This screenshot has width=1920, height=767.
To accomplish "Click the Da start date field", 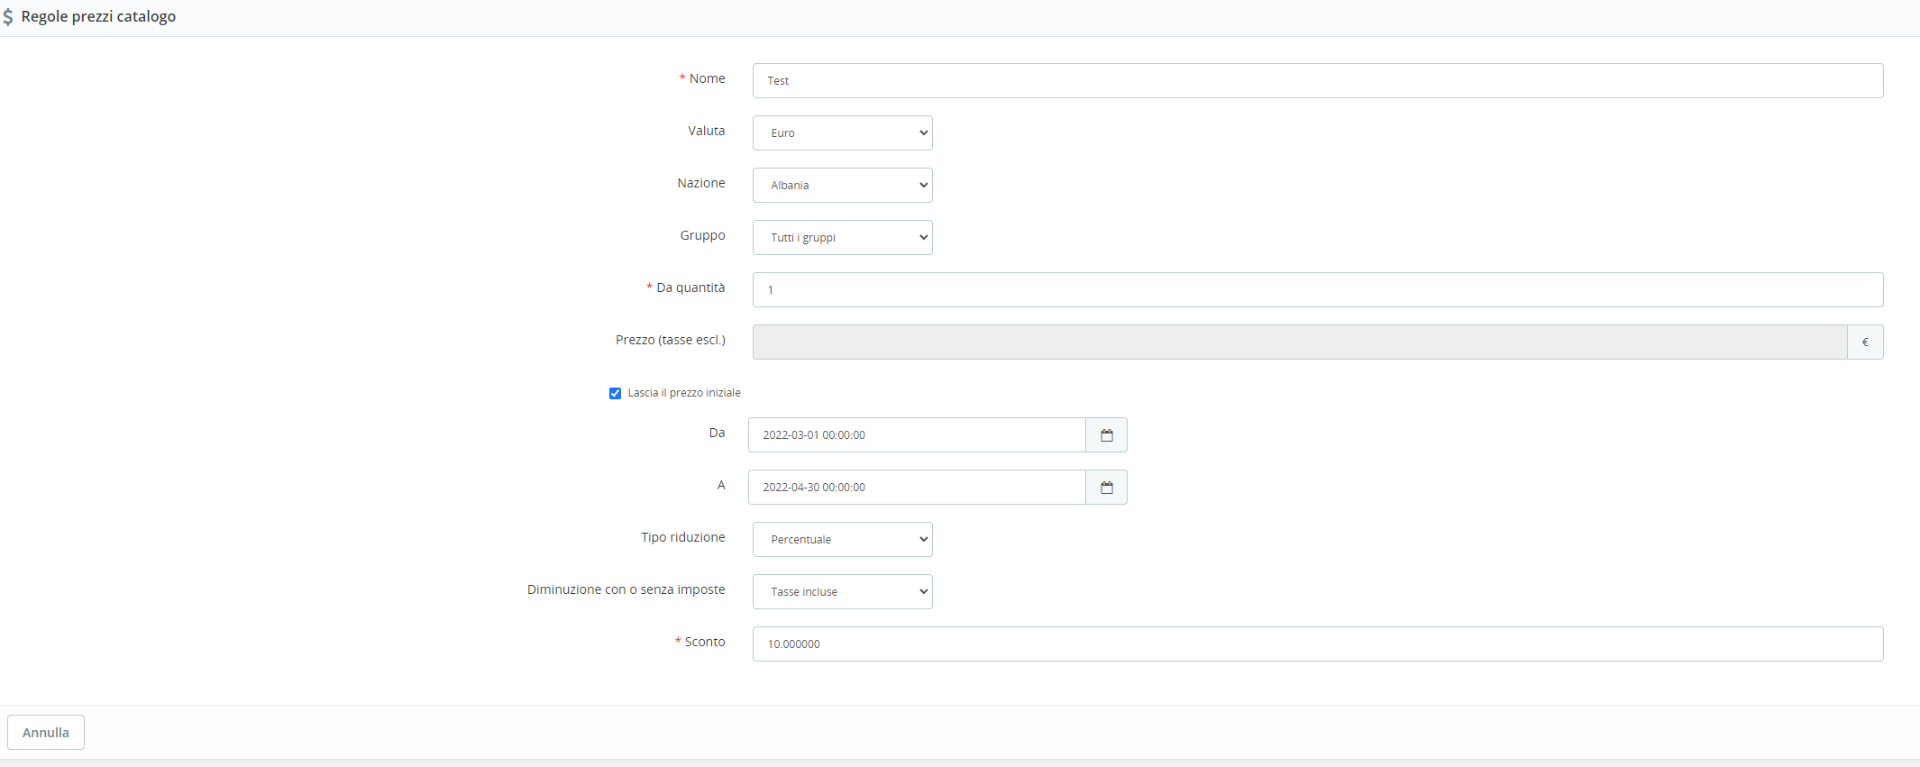I will point(916,435).
